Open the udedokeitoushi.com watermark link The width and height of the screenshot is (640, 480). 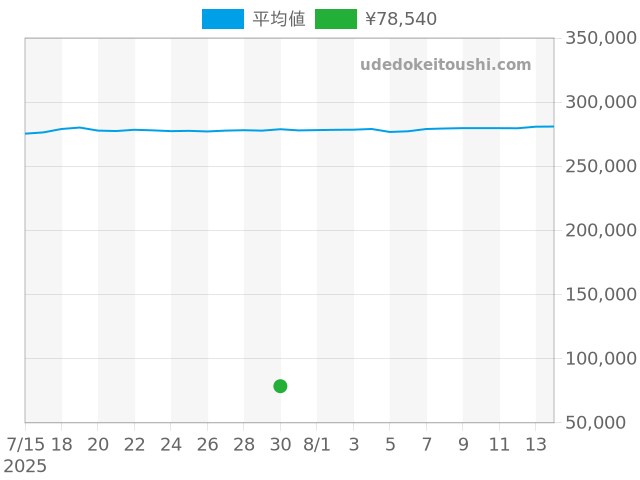pos(446,65)
